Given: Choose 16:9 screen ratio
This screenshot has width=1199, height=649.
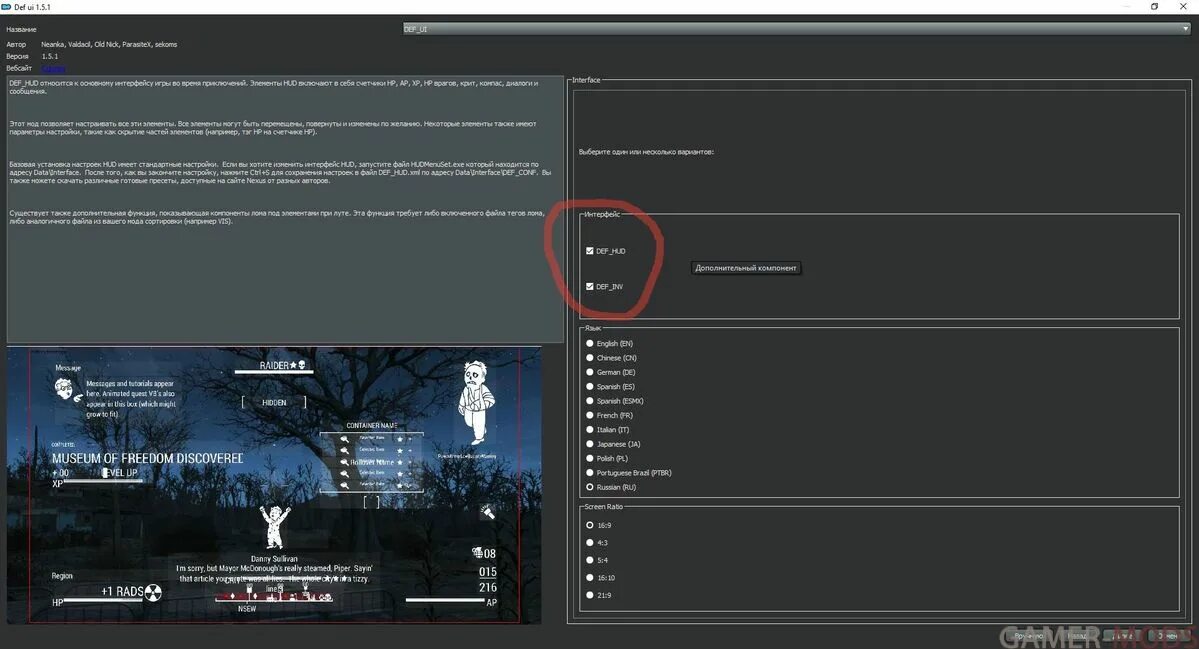Looking at the screenshot, I should click(x=590, y=525).
